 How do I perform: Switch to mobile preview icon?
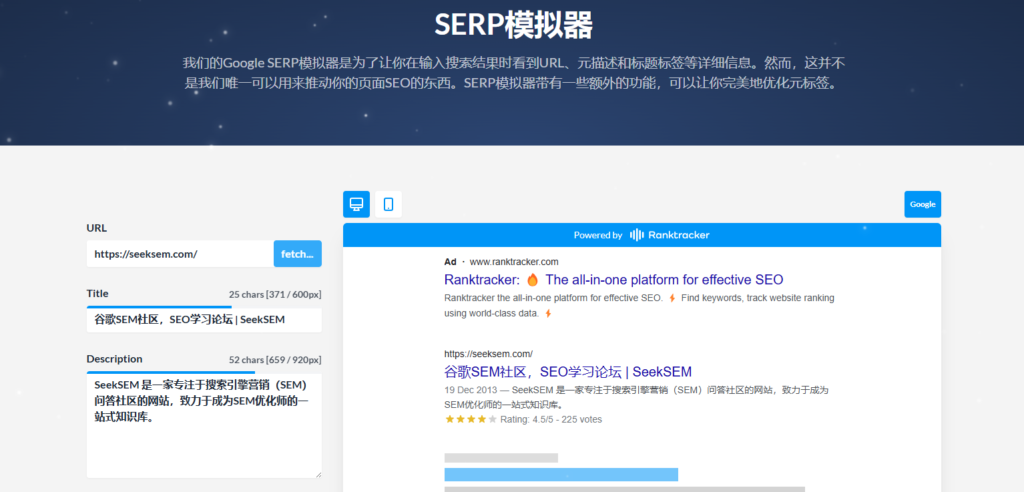tap(389, 204)
